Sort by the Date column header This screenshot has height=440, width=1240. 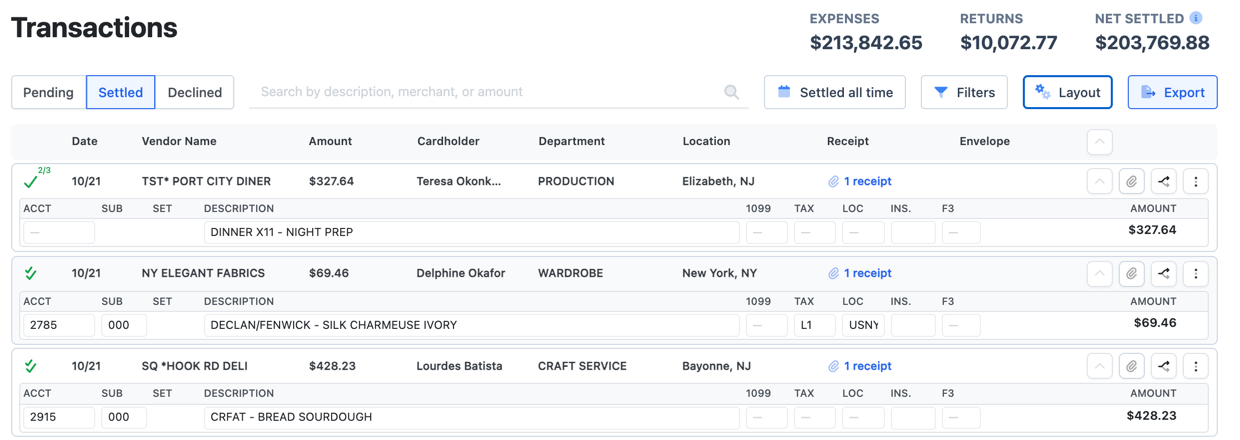[85, 142]
